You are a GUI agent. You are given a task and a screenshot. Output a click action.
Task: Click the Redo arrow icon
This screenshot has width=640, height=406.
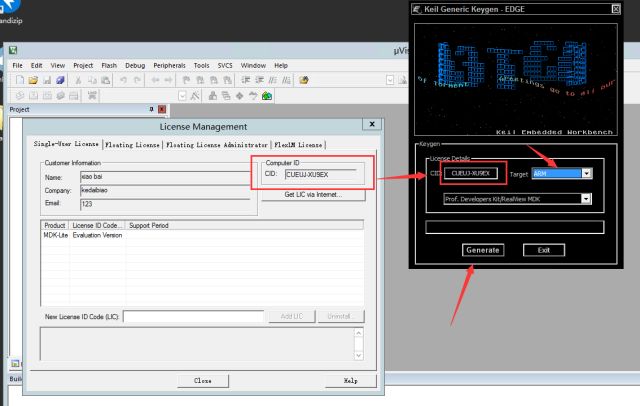(x=137, y=80)
